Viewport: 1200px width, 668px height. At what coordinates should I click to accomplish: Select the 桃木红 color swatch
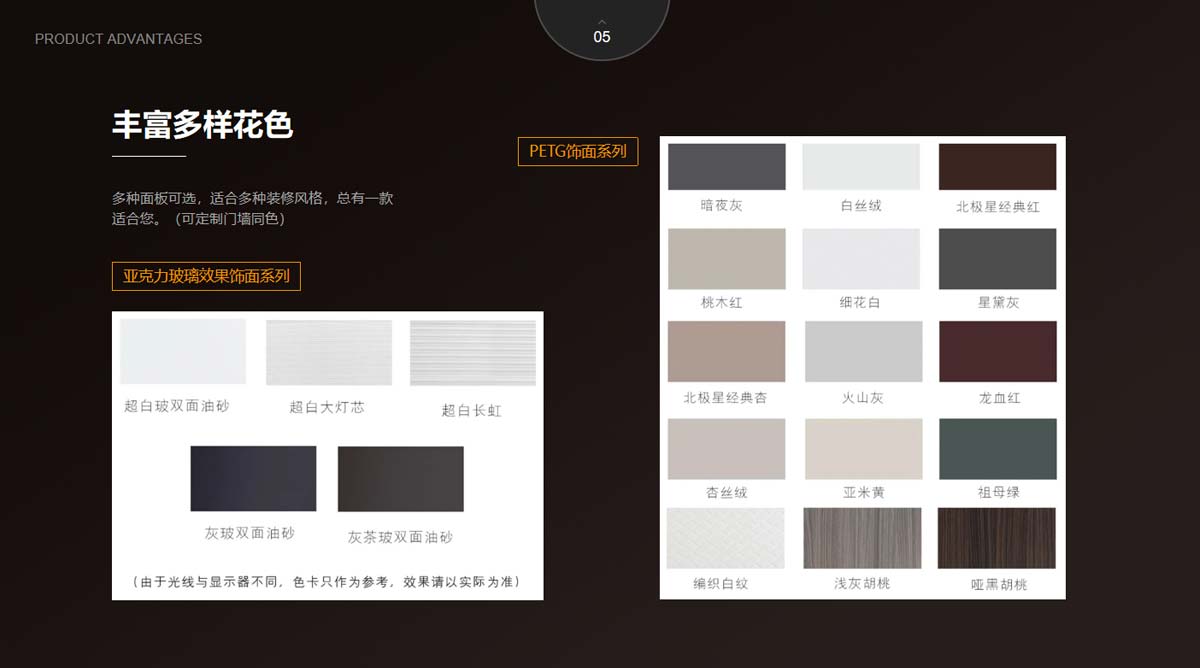(727, 259)
